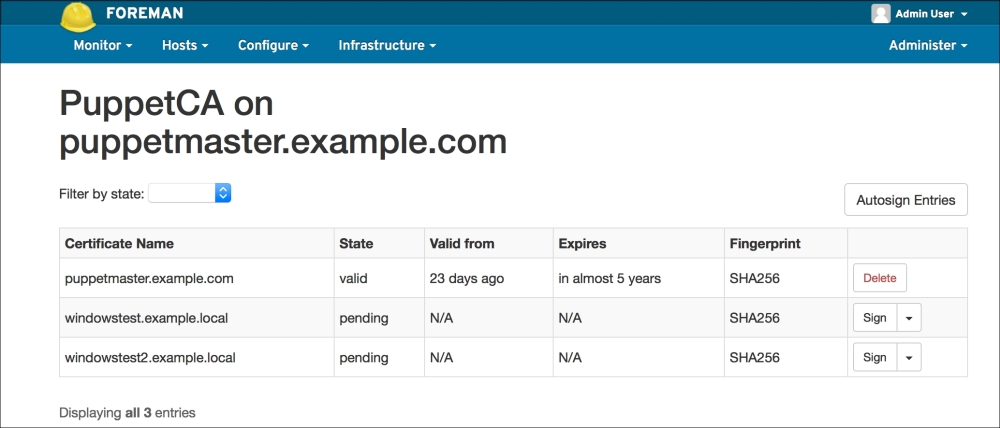Click the Autosign Entries button
The width and height of the screenshot is (1000, 428).
(x=905, y=200)
